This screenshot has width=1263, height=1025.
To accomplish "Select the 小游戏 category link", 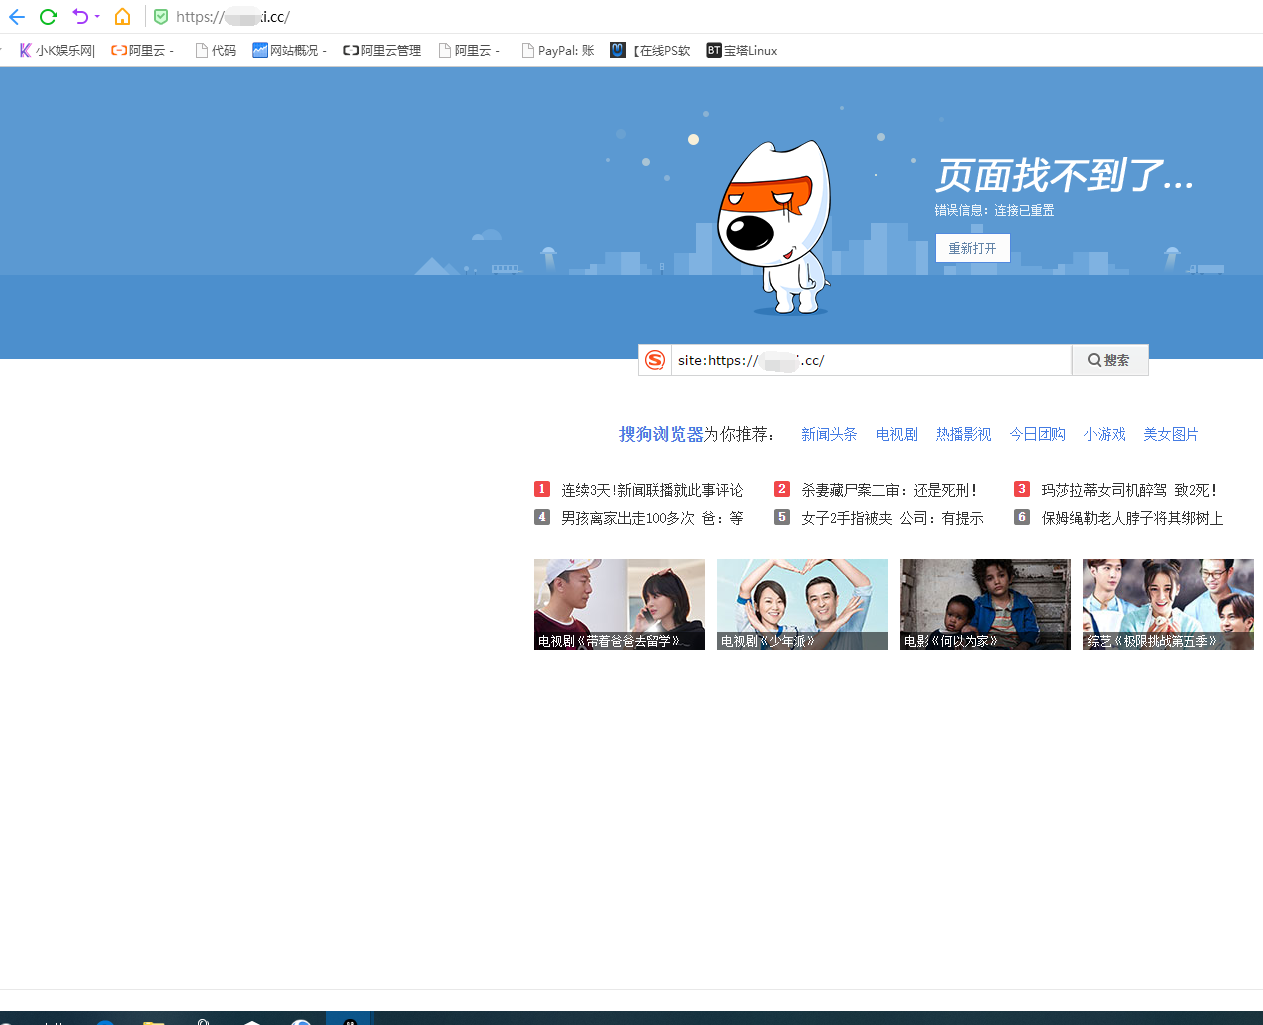I will (1104, 434).
